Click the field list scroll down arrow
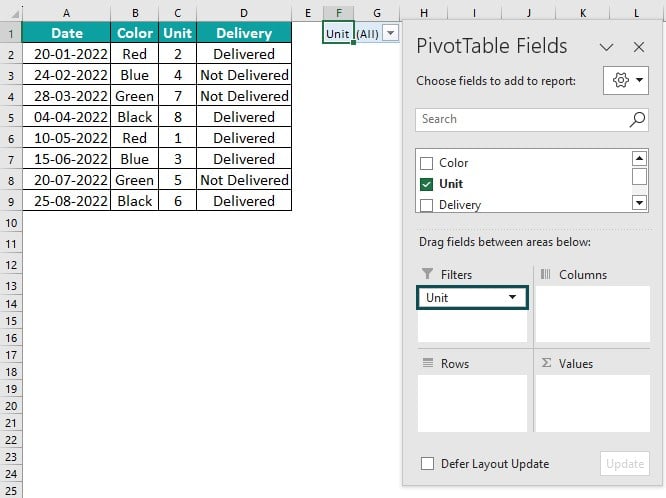The width and height of the screenshot is (666, 498). pyautogui.click(x=639, y=203)
